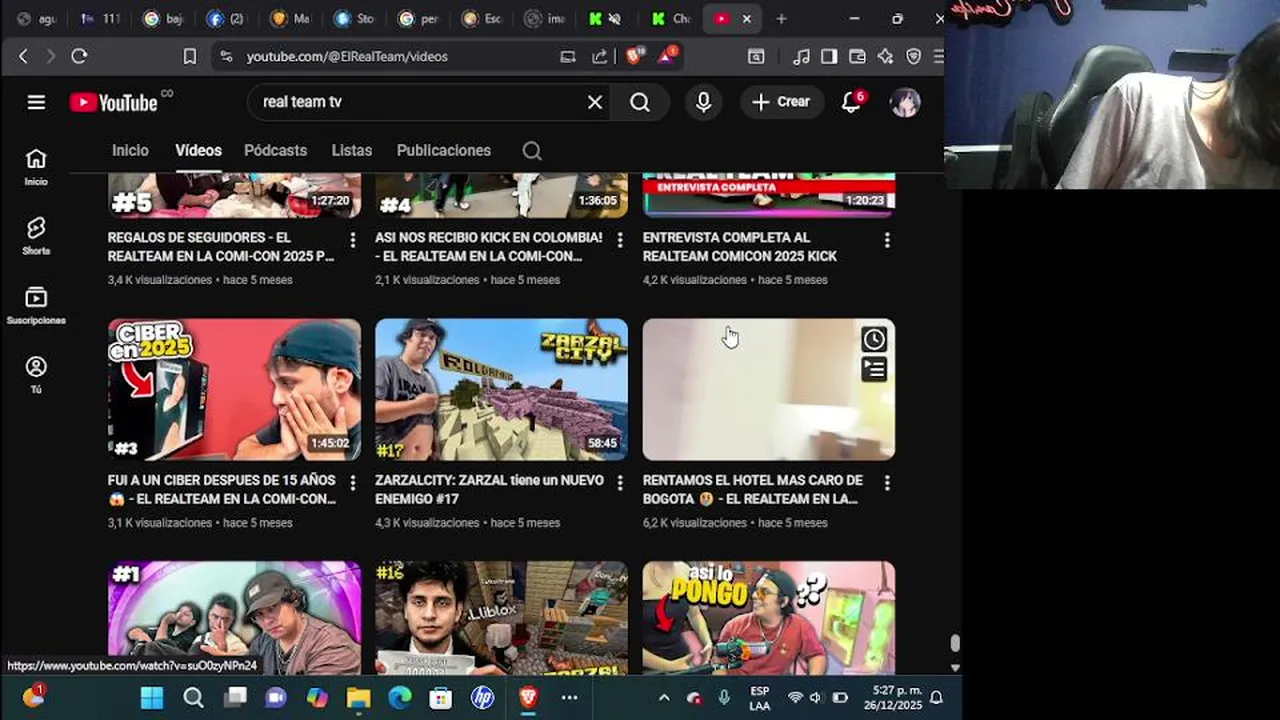Select the Vídeos channel tab
The width and height of the screenshot is (1280, 720).
coord(198,150)
